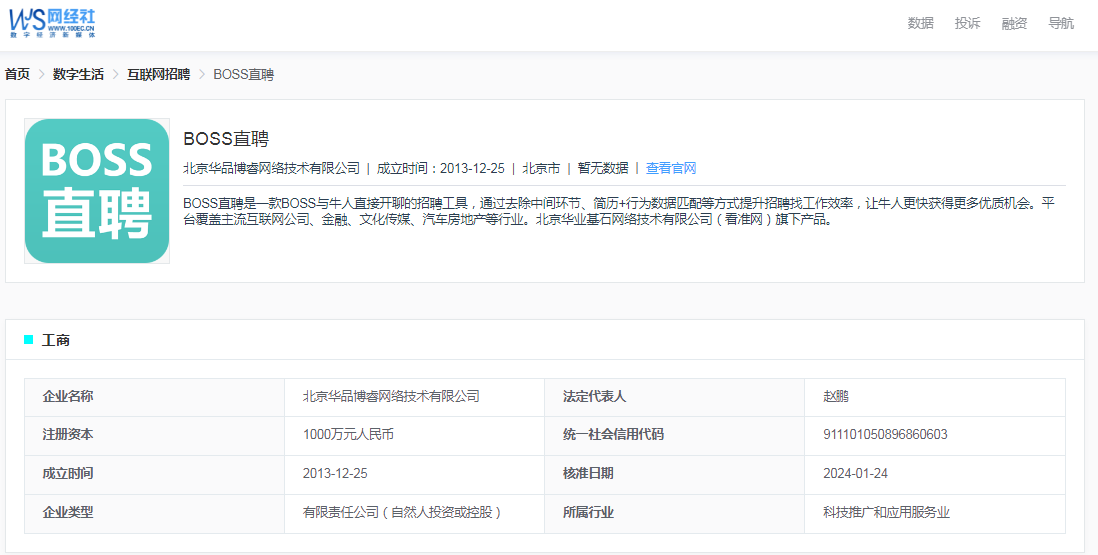Open the 投诉 navigation menu
The image size is (1098, 555).
tap(967, 23)
